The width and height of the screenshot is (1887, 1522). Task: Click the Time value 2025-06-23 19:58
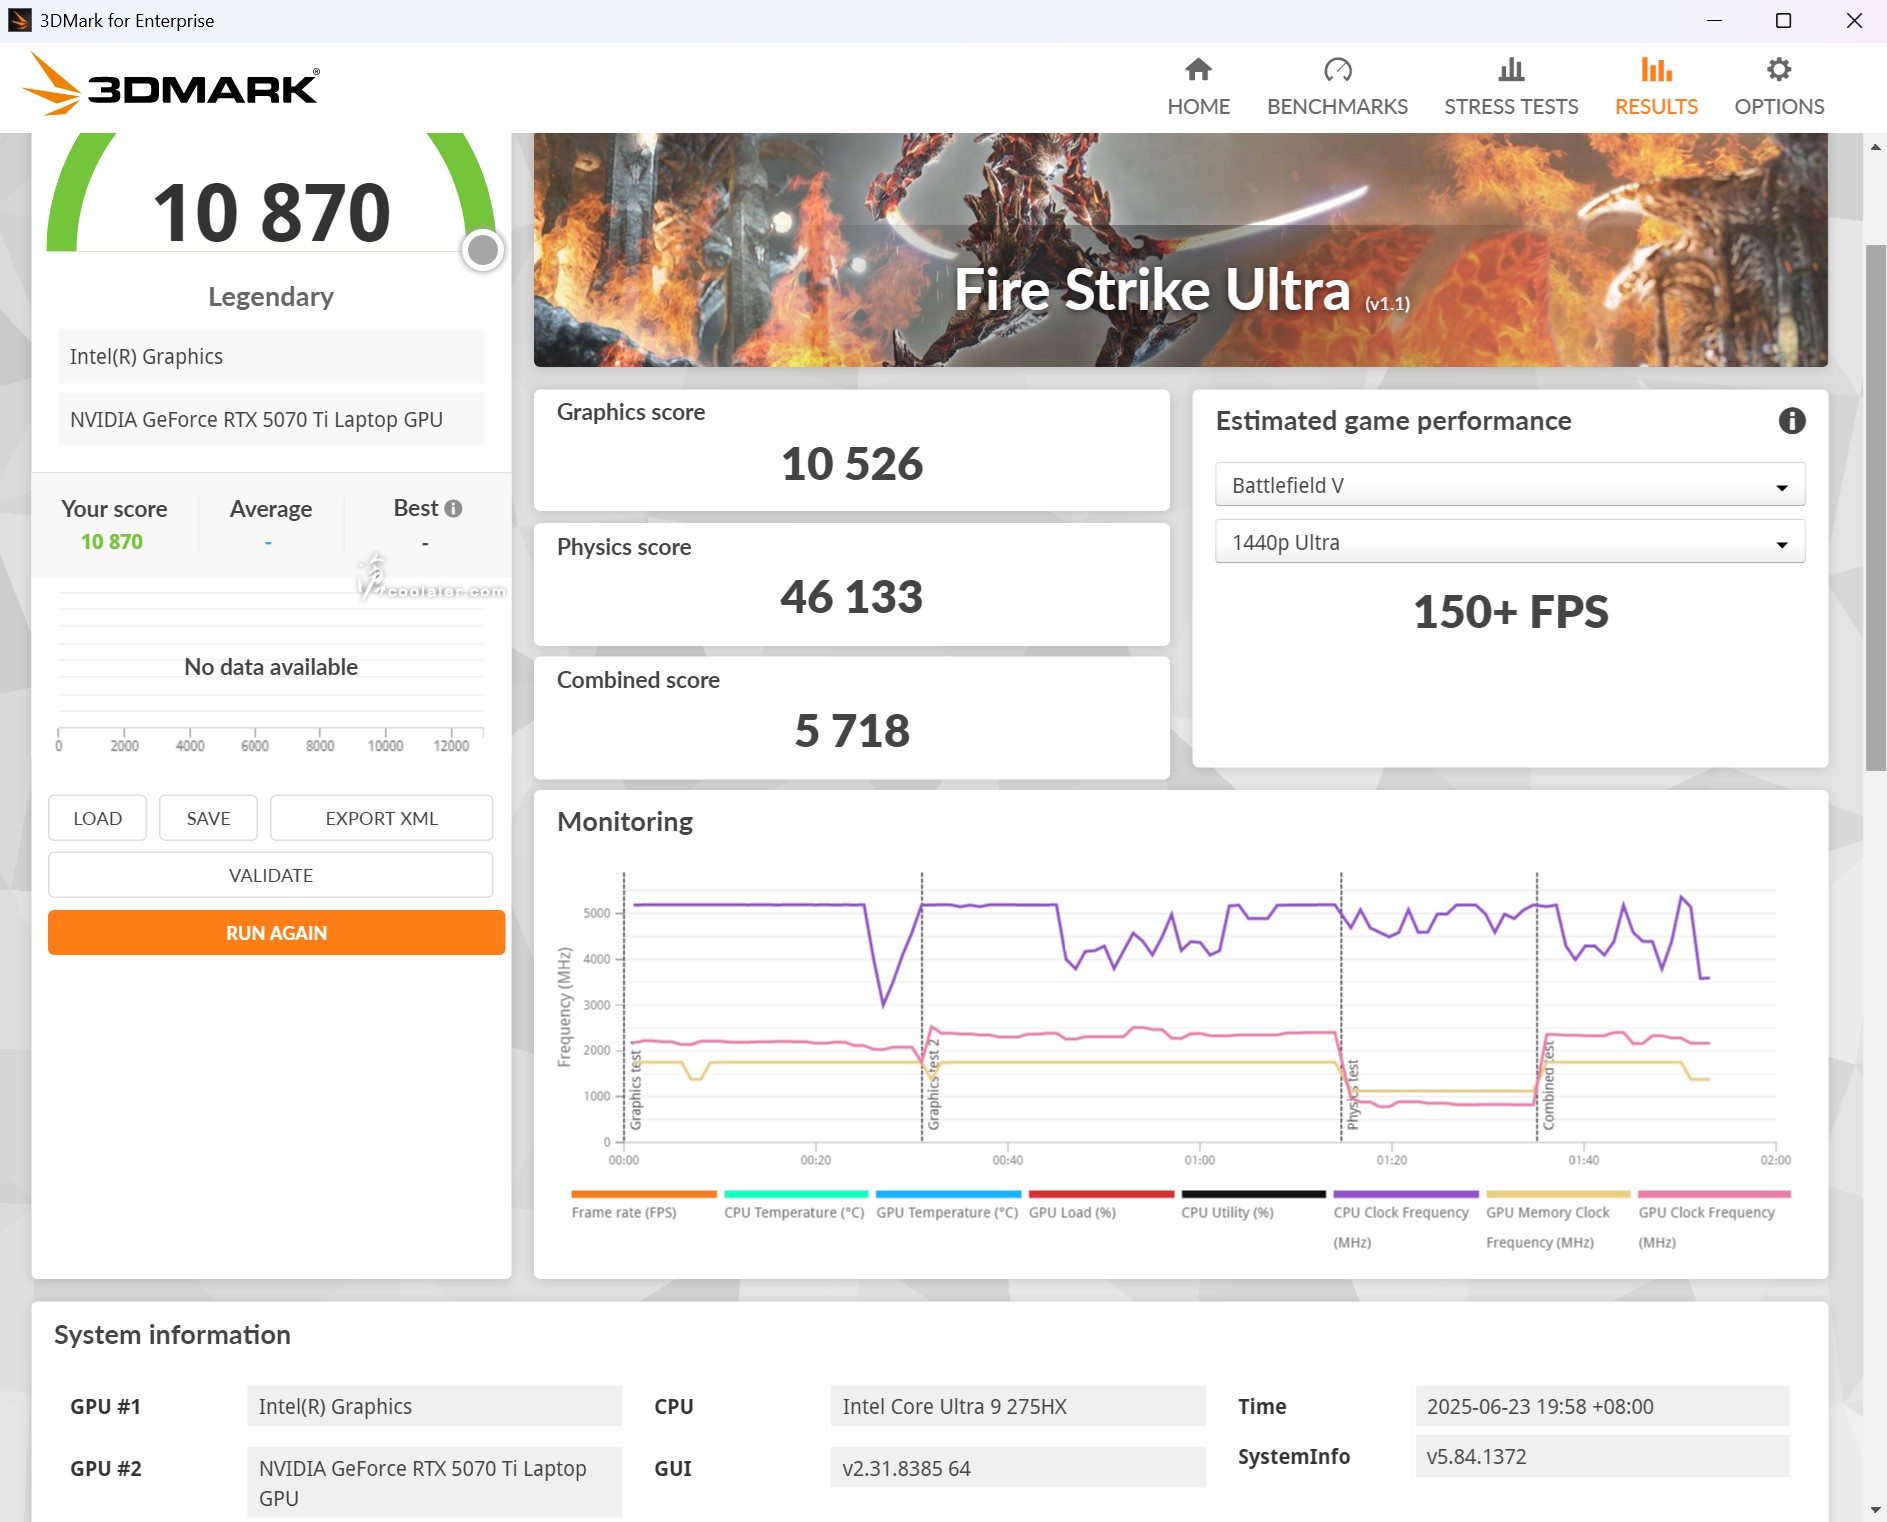pos(1602,1406)
